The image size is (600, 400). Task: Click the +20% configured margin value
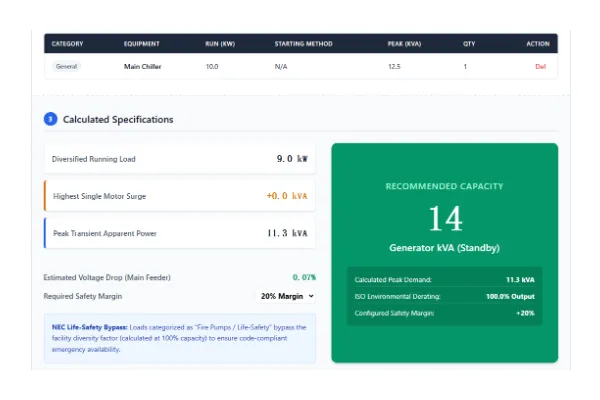[525, 313]
